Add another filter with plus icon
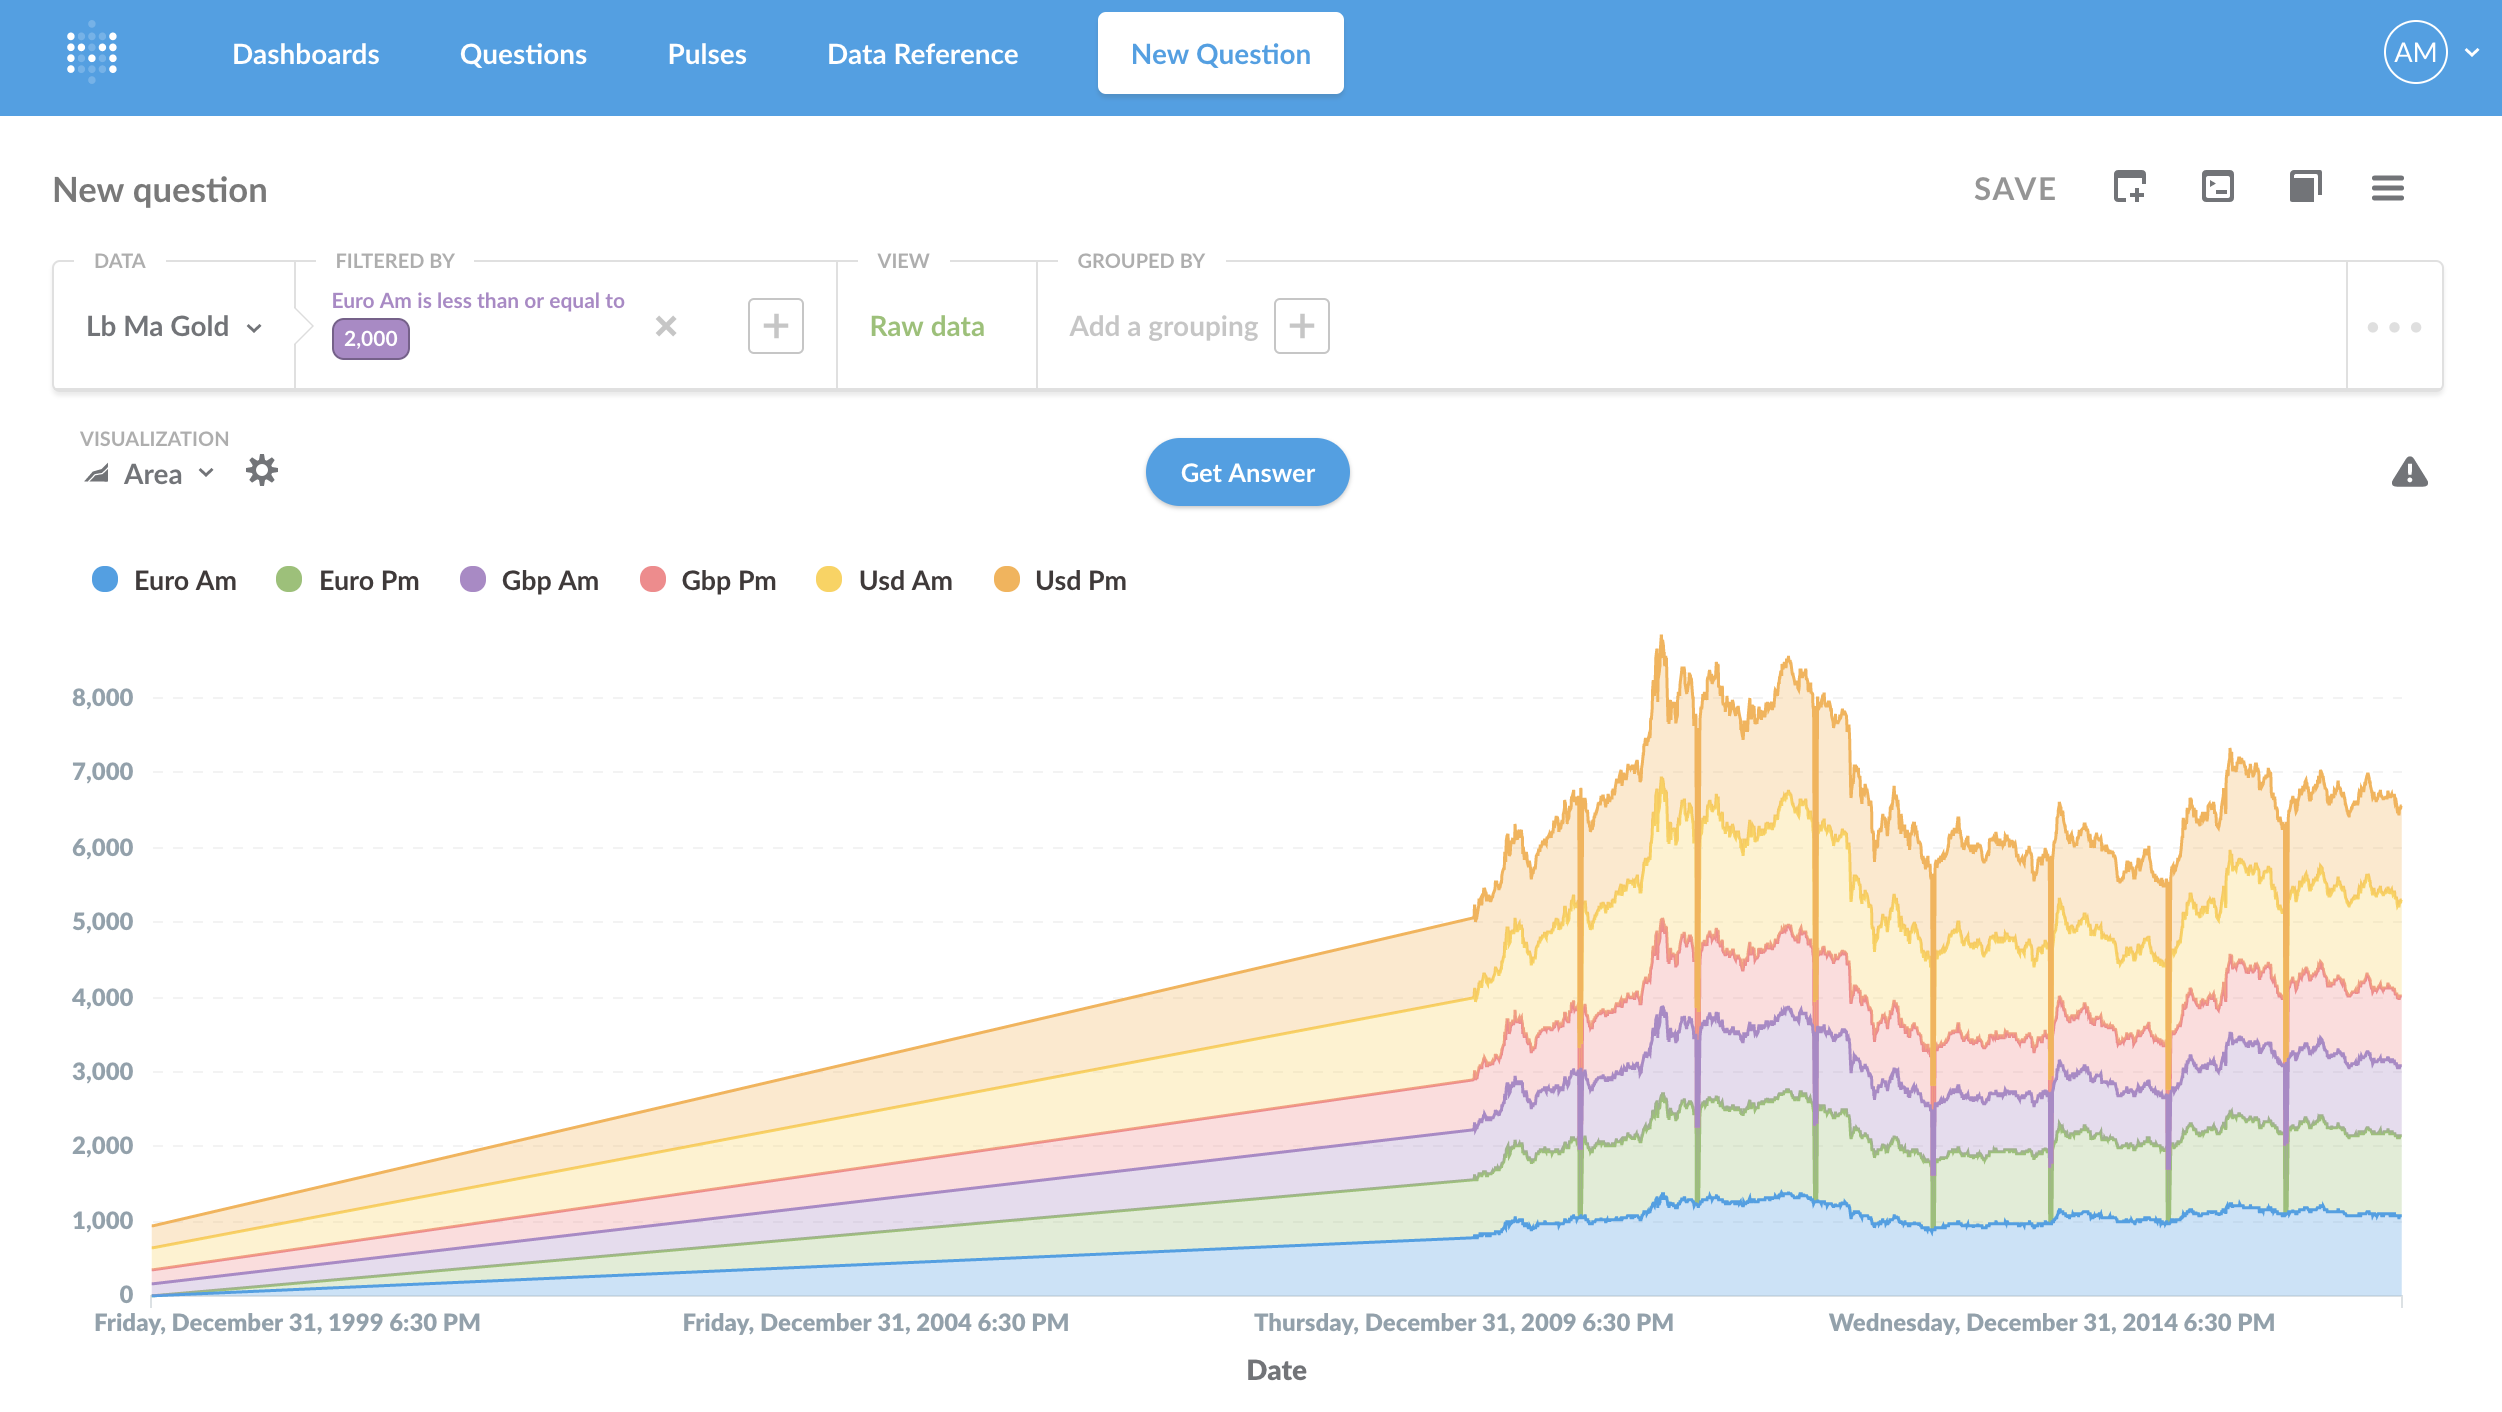The width and height of the screenshot is (2502, 1412). coord(775,326)
